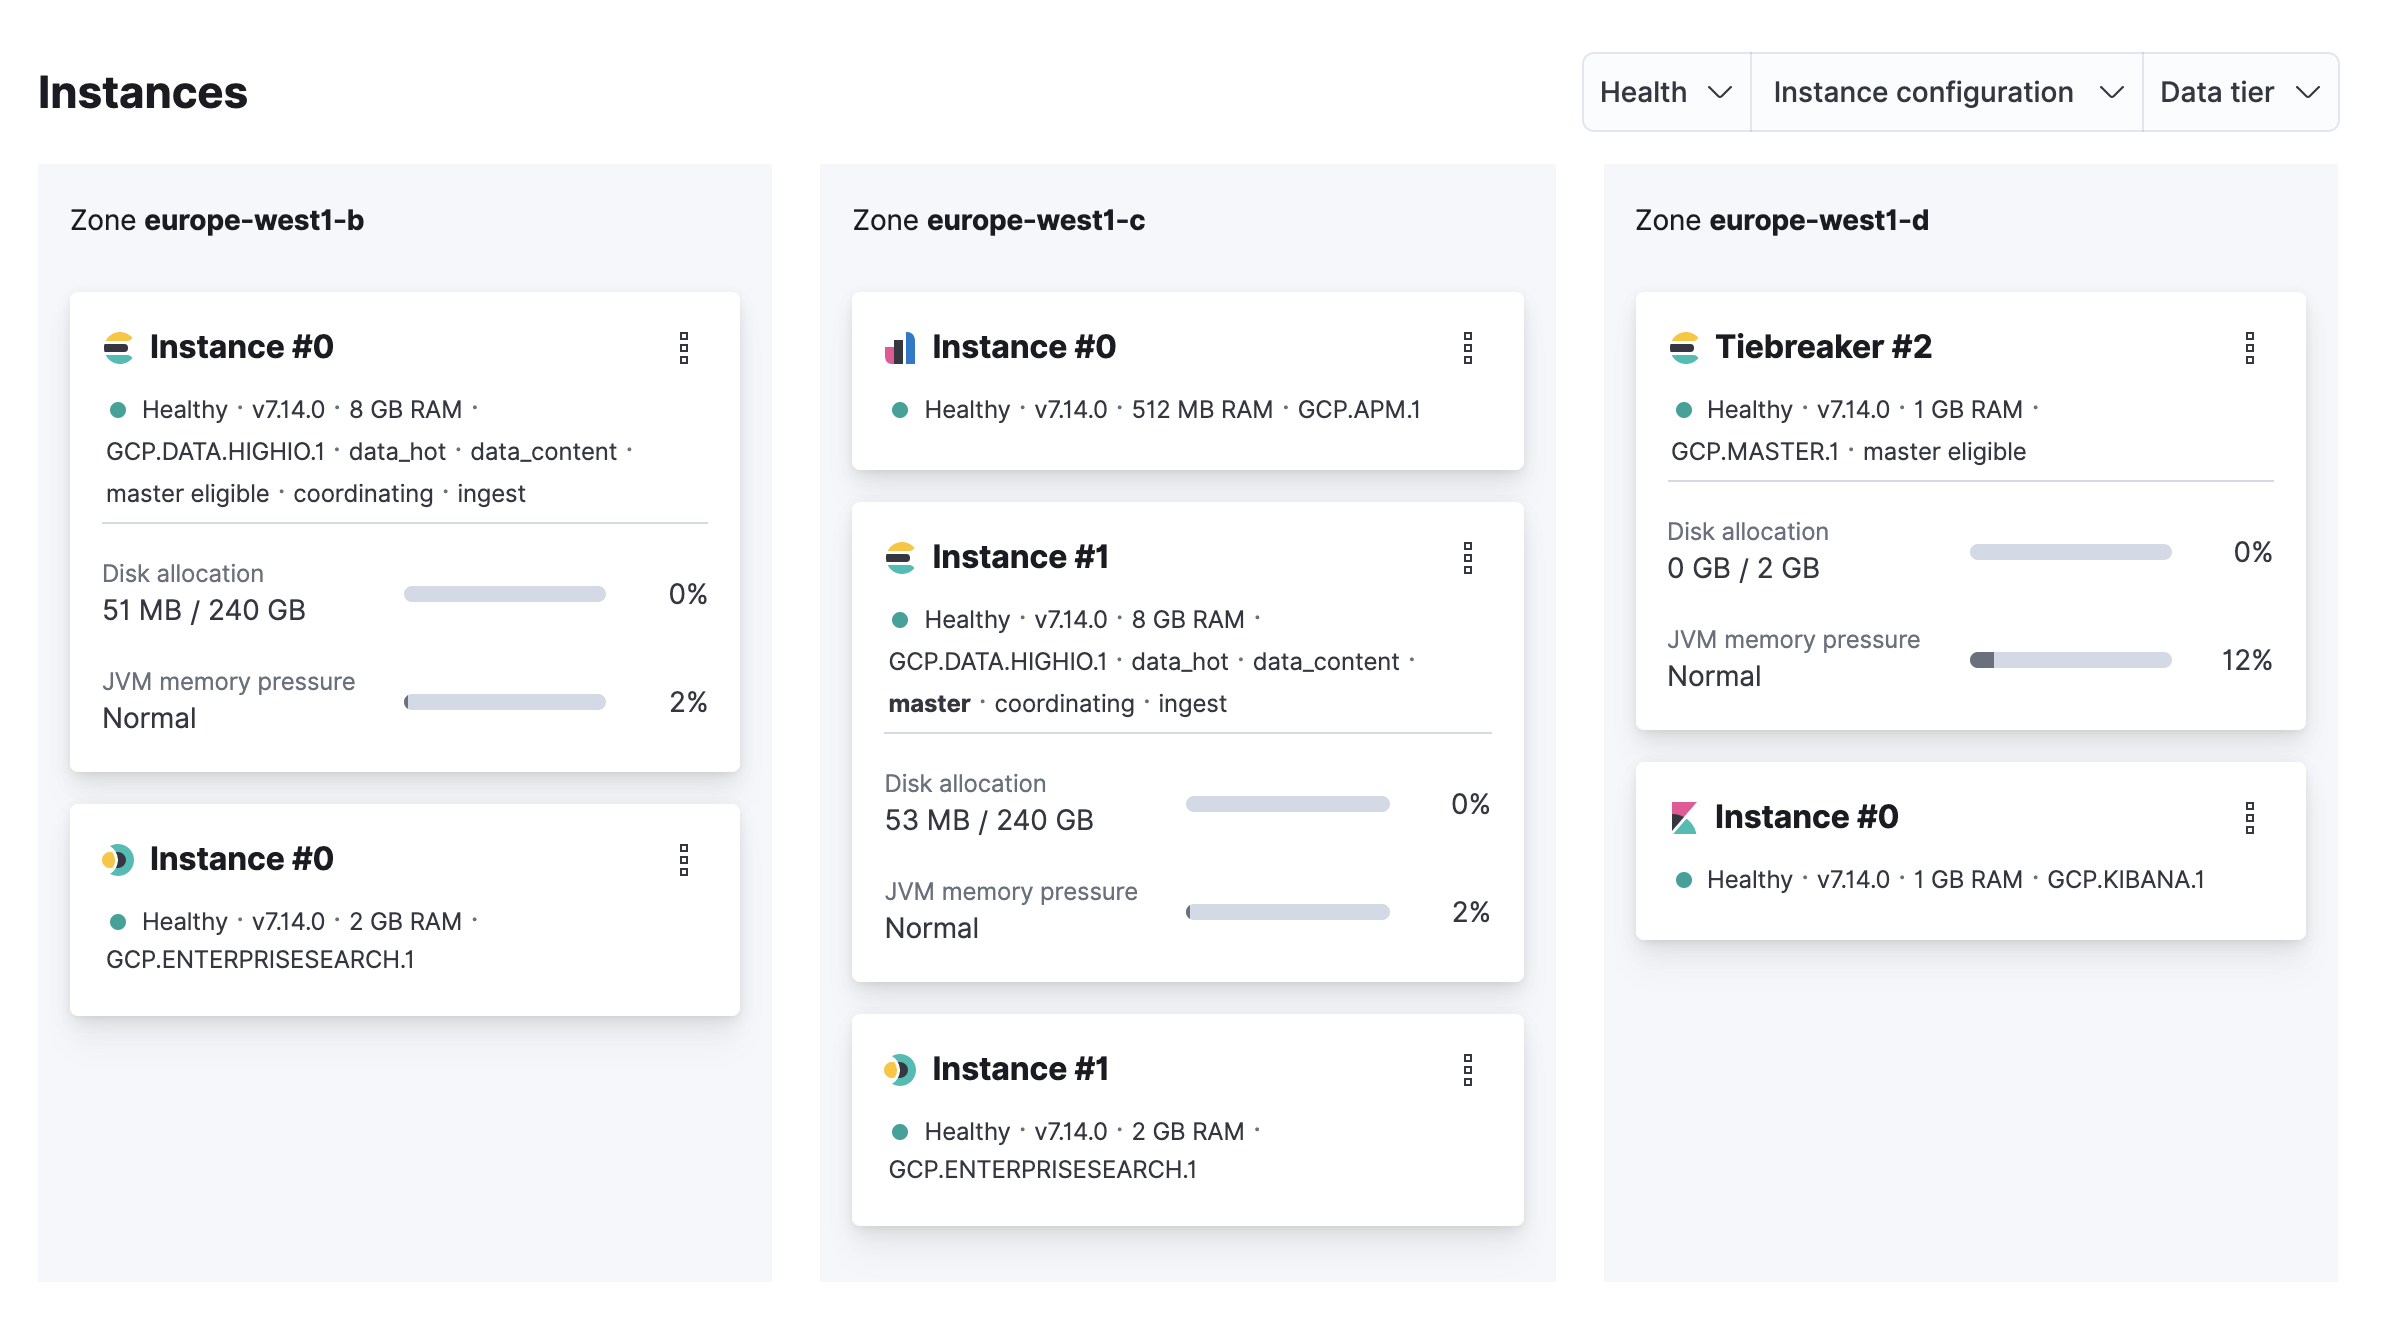Open options menu for Enterprise Search Instance #0
The width and height of the screenshot is (2384, 1320).
(x=684, y=860)
